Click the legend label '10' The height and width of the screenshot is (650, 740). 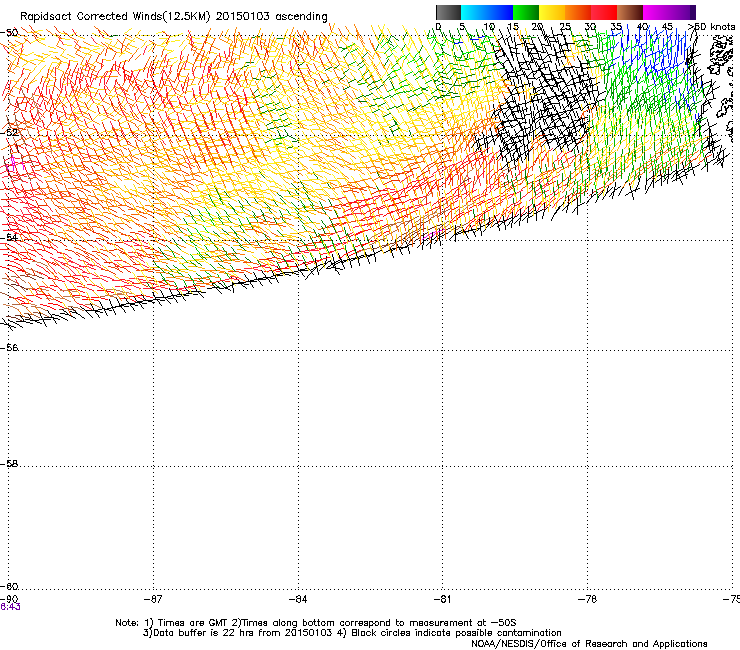pos(489,27)
